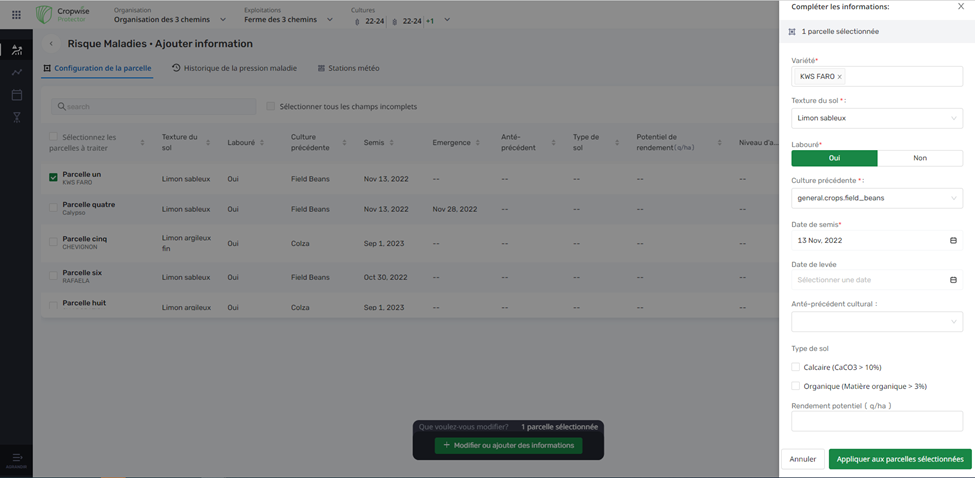This screenshot has height=478, width=975.
Task: Switch to Historique de la pression maladie tab
Action: (x=235, y=68)
